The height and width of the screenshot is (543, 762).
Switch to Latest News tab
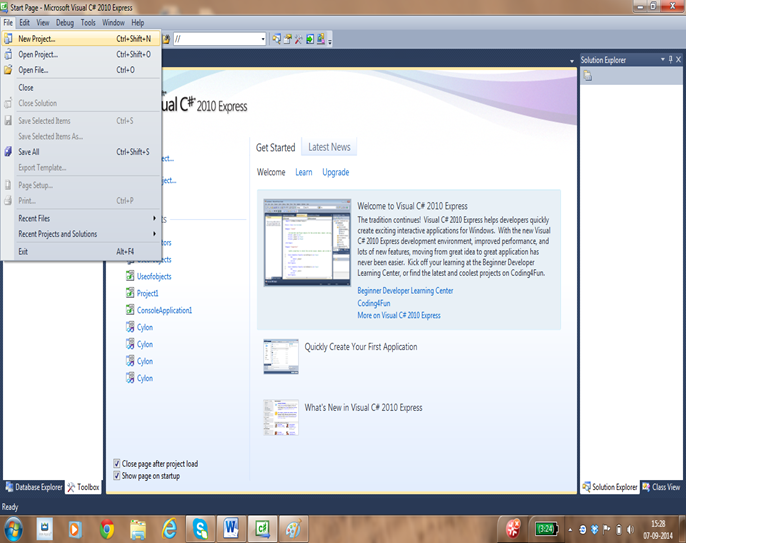point(329,147)
